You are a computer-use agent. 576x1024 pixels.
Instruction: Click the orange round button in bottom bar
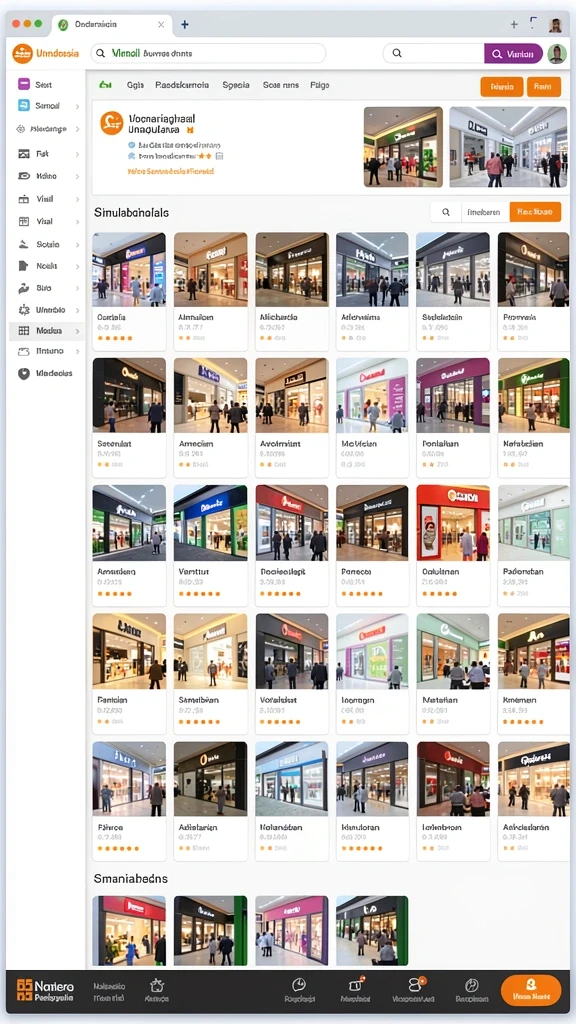(x=531, y=990)
